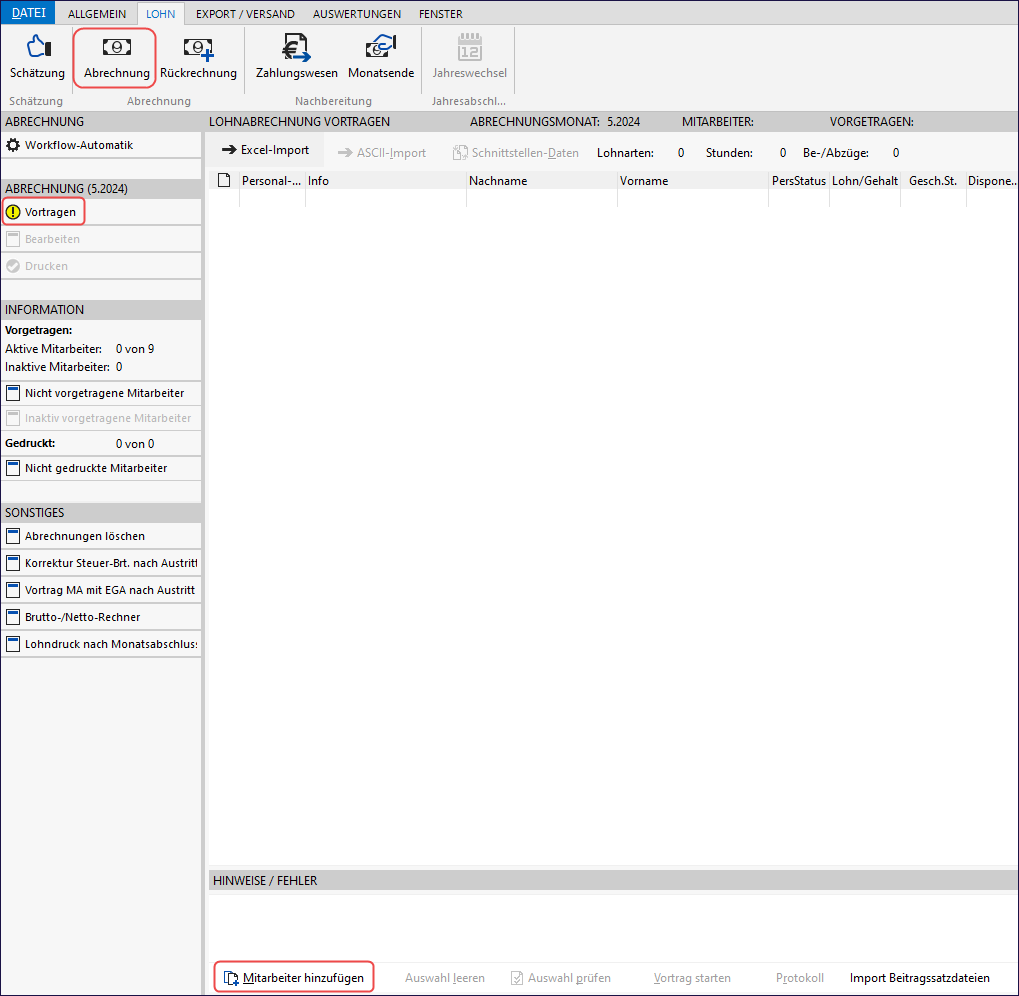Click the "HINWEISE / FEHLER" panel header
Screen dimensions: 1019x996
coord(265,880)
